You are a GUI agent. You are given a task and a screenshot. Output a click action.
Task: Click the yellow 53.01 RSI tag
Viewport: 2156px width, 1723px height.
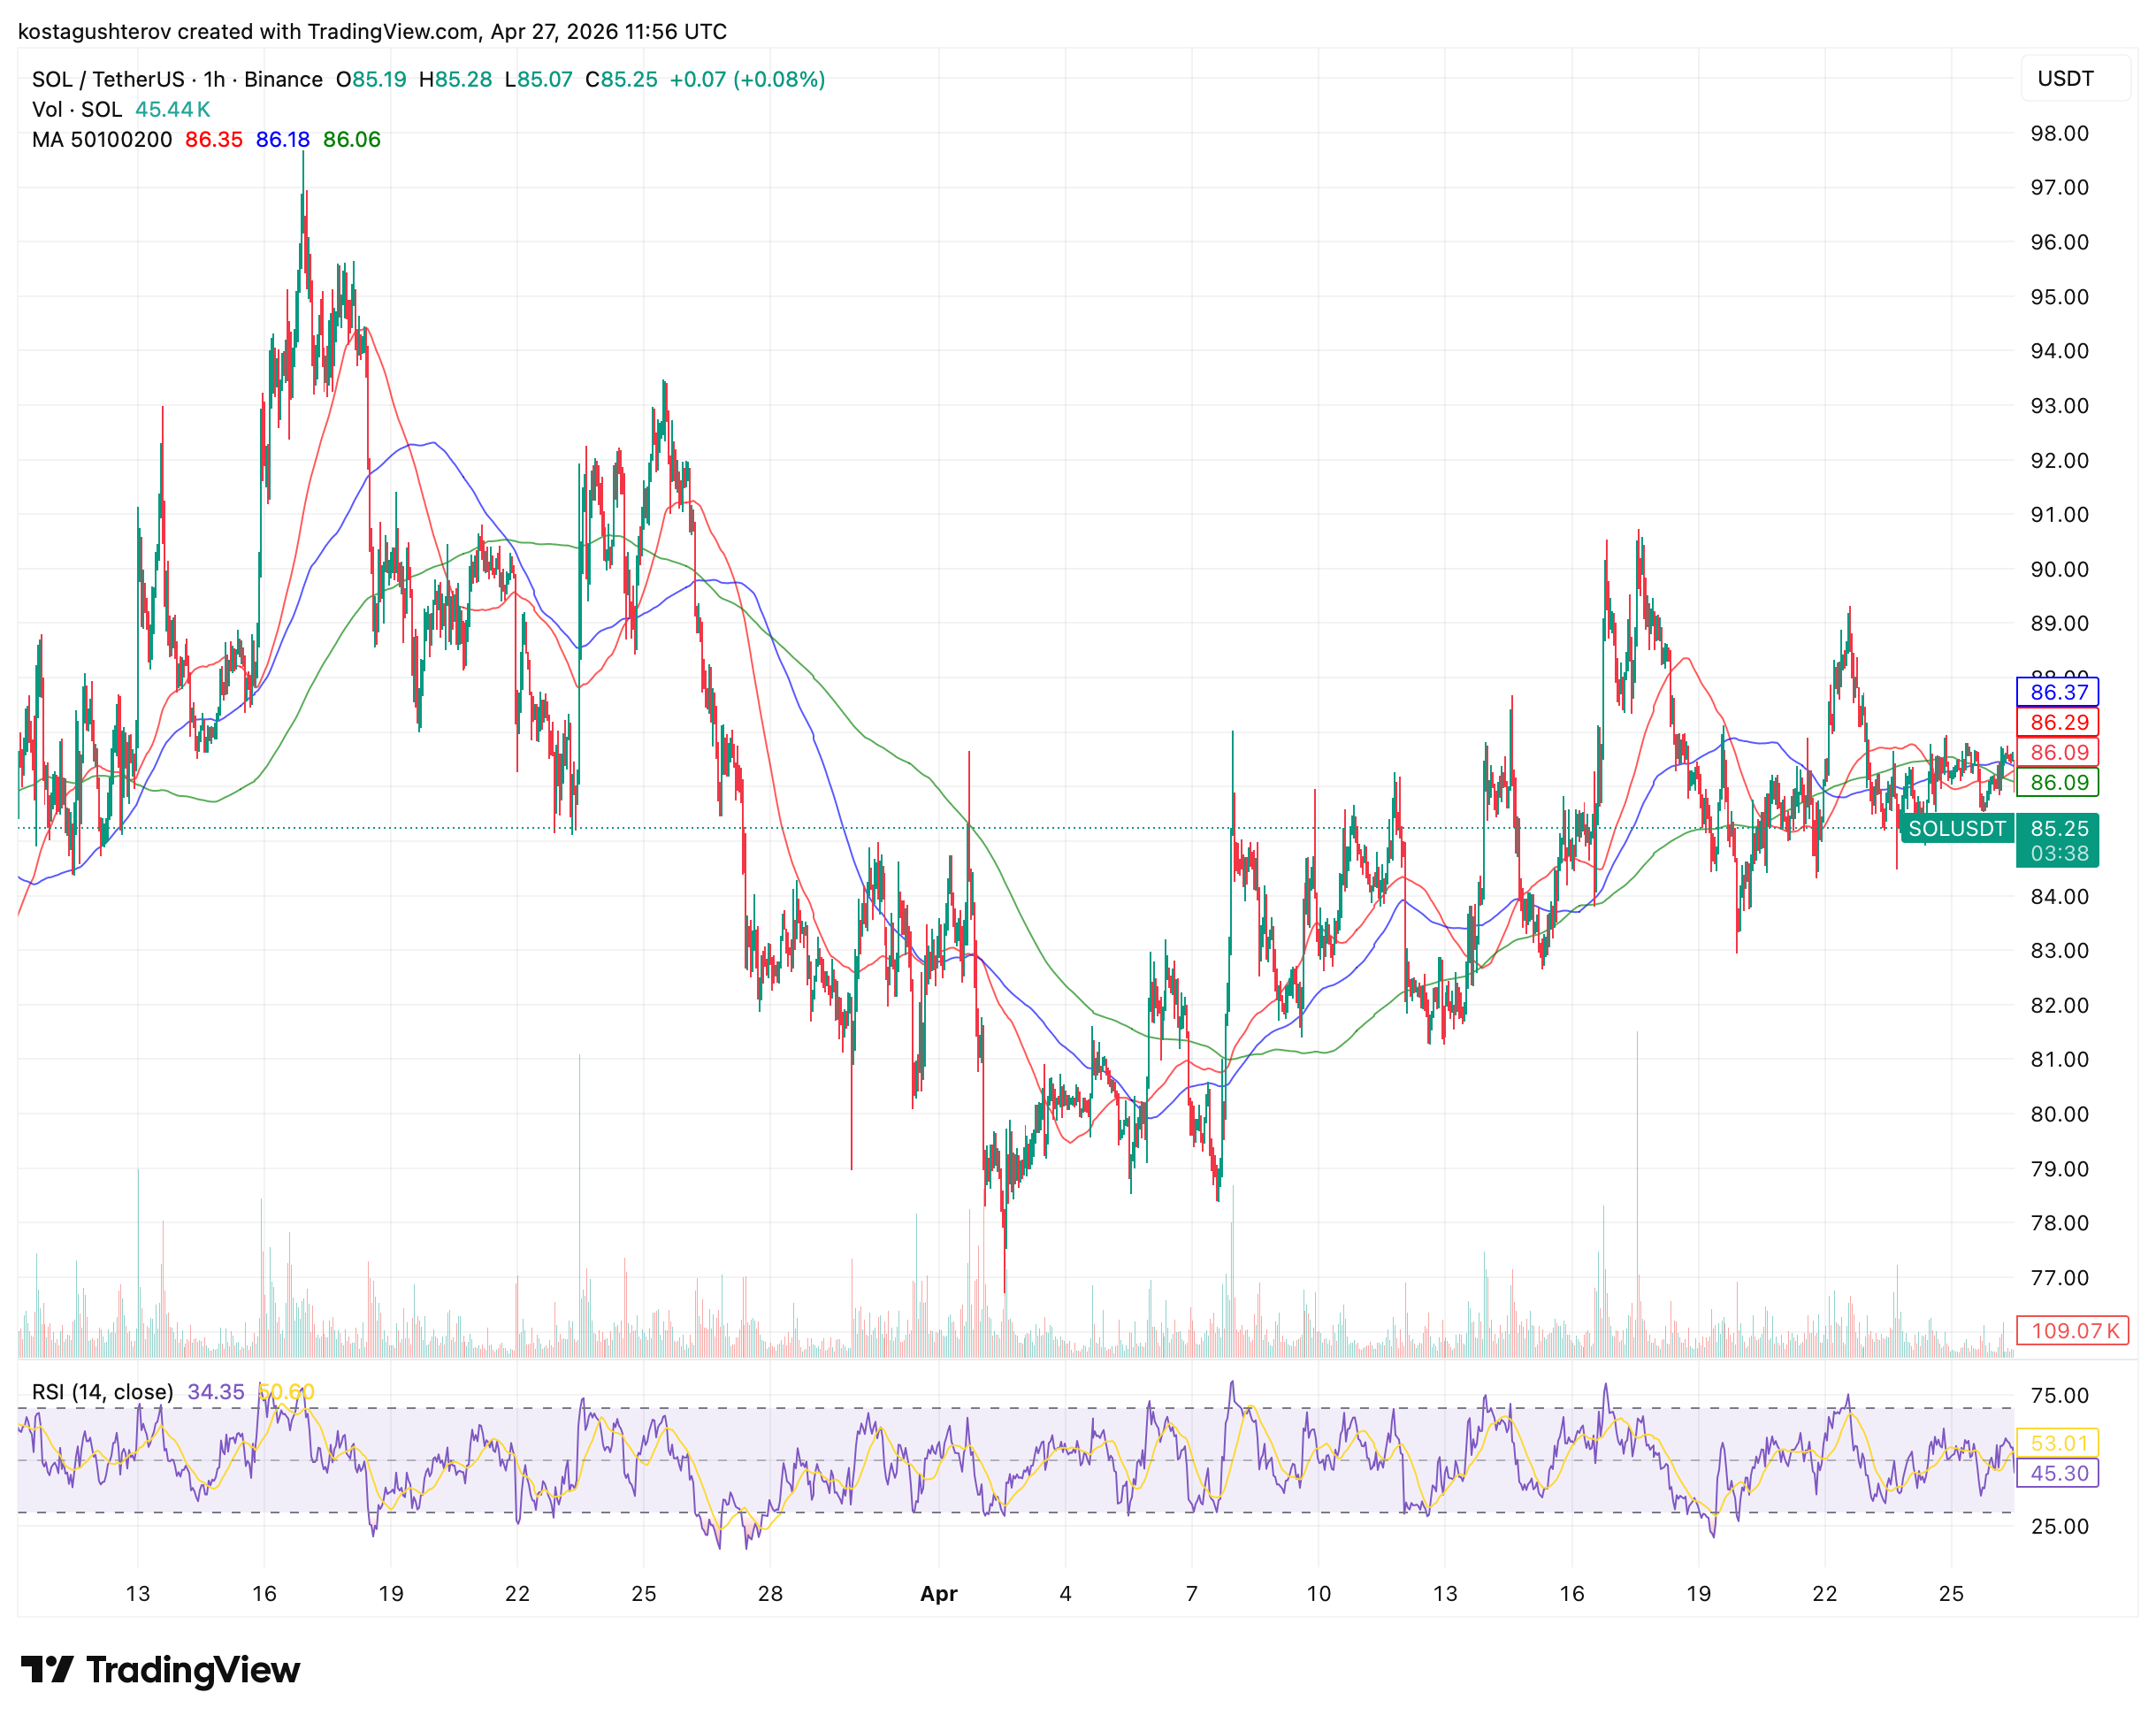tap(2058, 1443)
